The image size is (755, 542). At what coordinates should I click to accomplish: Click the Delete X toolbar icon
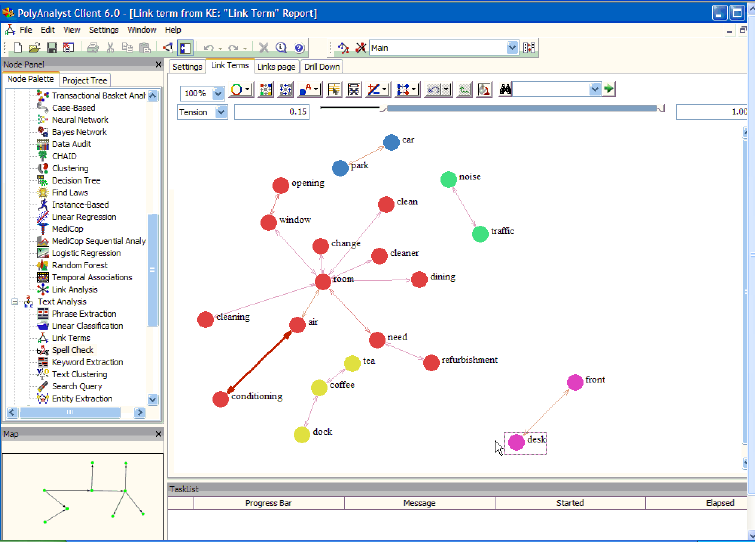[264, 47]
